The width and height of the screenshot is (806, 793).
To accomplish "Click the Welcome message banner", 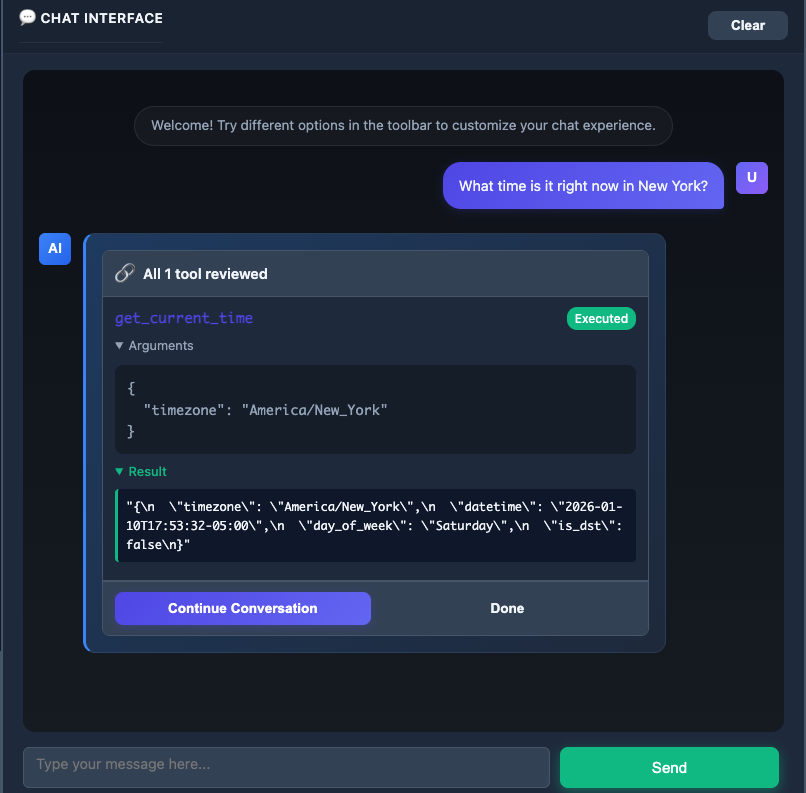I will 403,126.
